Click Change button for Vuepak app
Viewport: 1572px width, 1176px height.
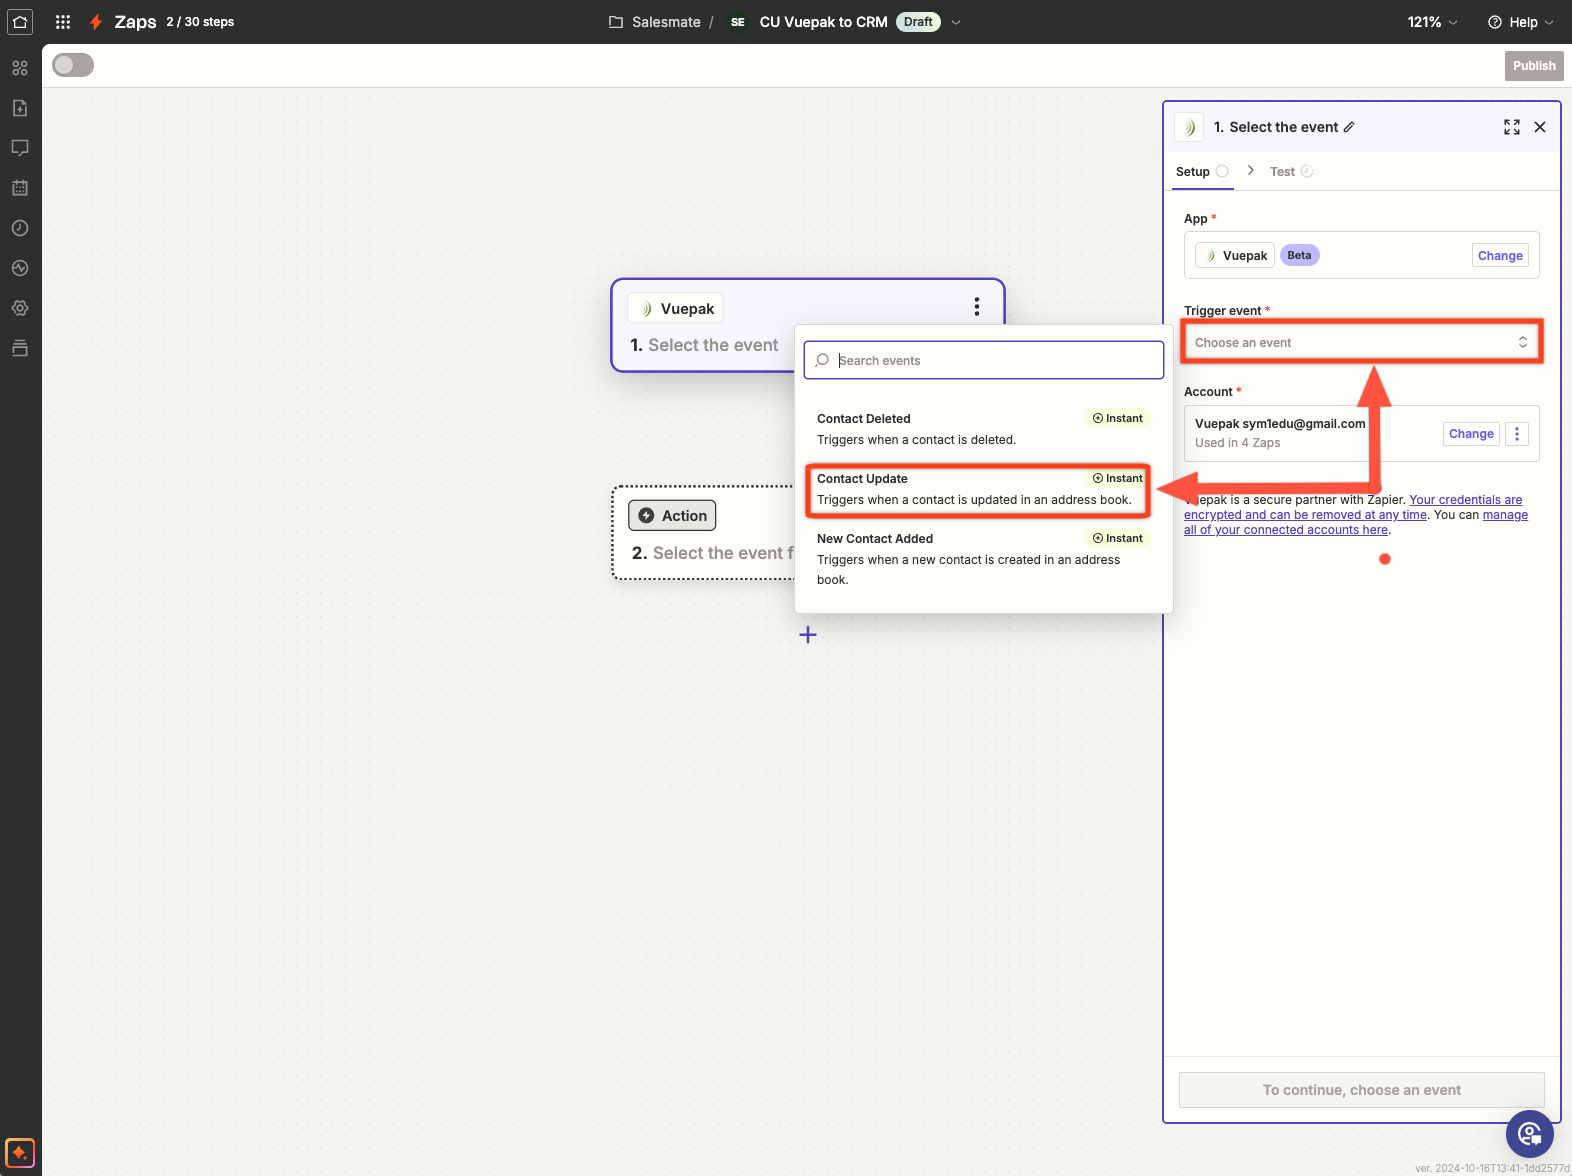pyautogui.click(x=1499, y=256)
